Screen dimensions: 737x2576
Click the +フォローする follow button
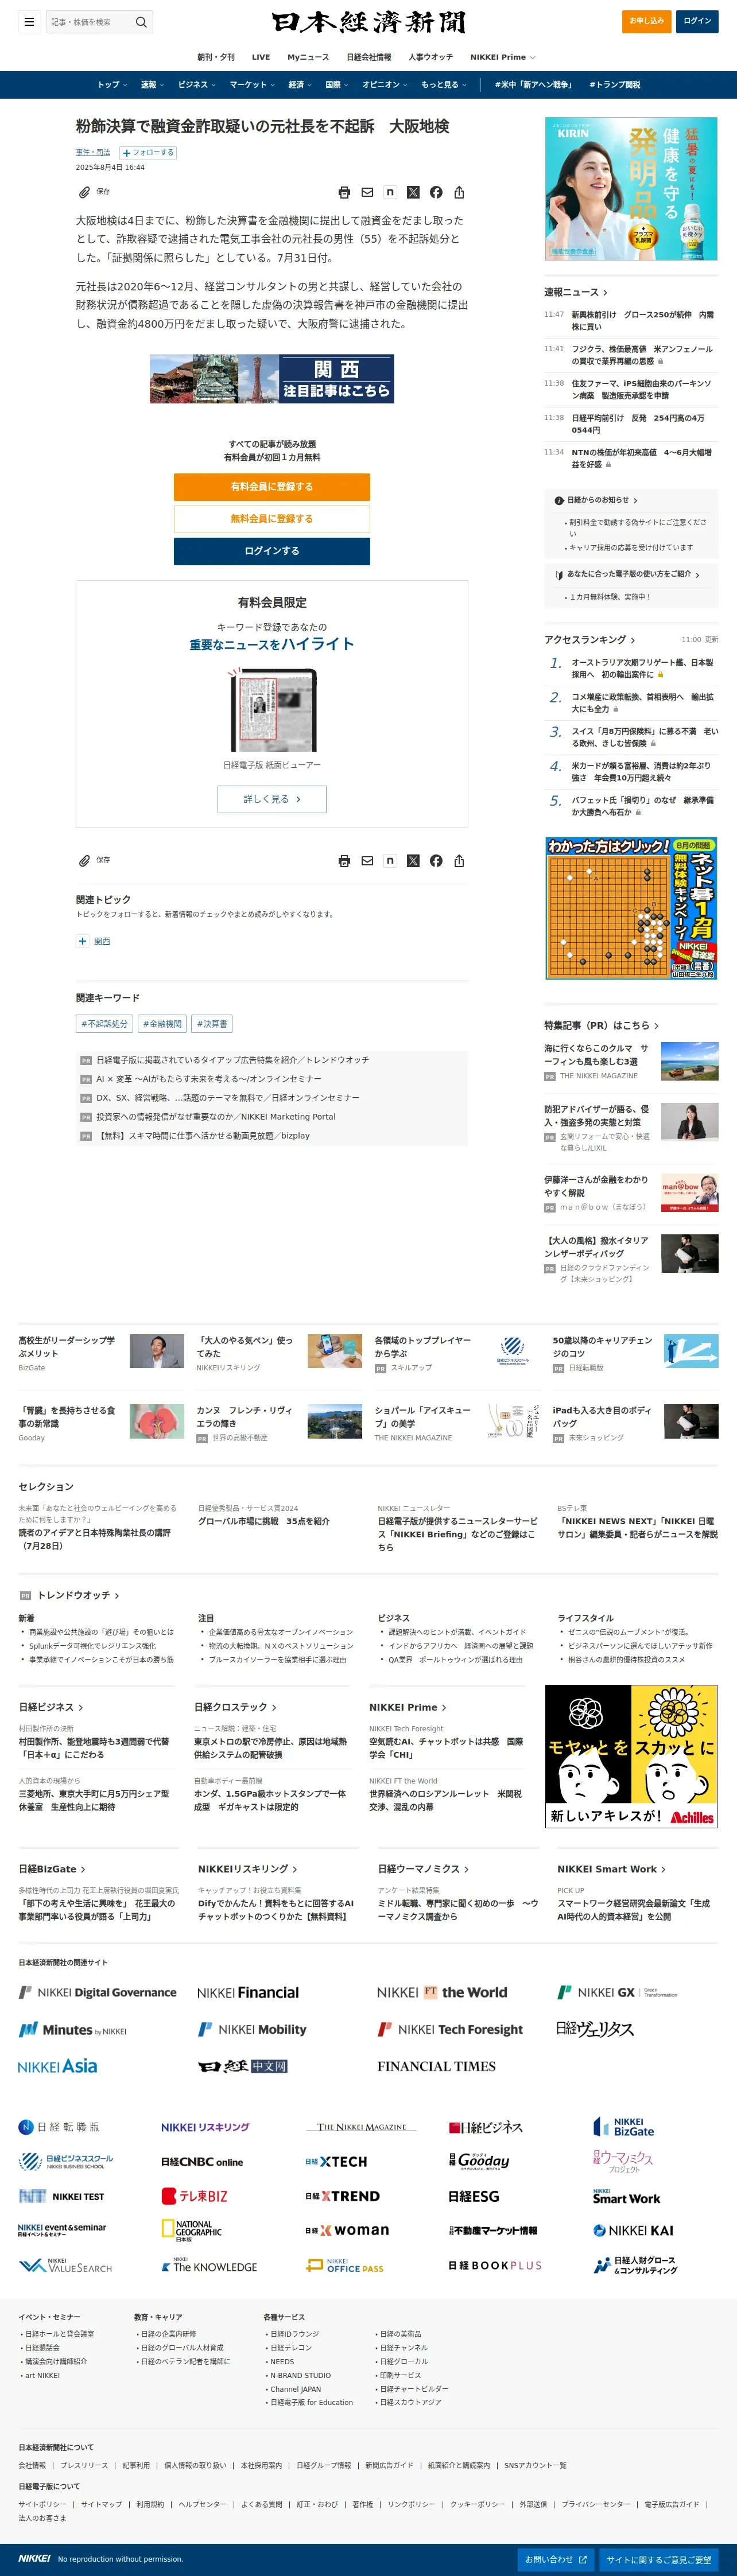(148, 153)
